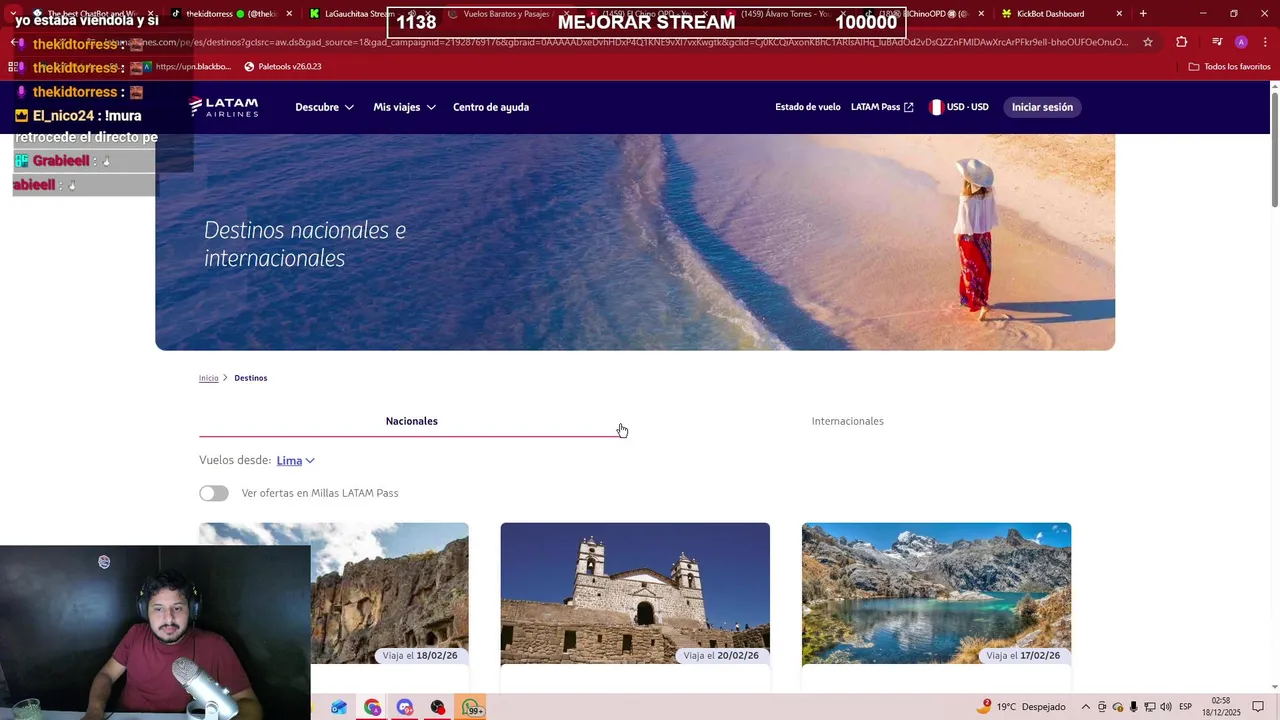Open the Peru flag currency selector

(936, 107)
